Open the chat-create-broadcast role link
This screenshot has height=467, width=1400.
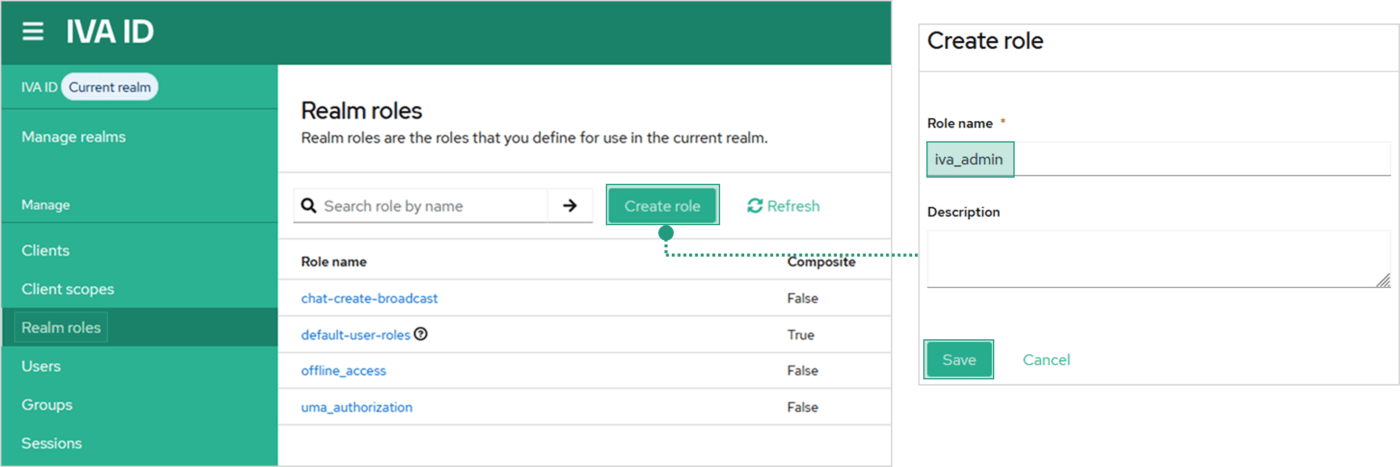[x=369, y=298]
